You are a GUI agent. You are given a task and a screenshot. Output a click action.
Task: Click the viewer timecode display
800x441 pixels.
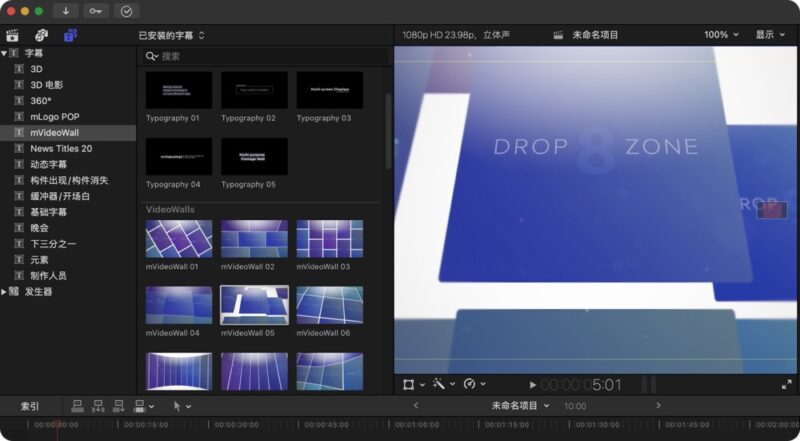click(x=581, y=385)
